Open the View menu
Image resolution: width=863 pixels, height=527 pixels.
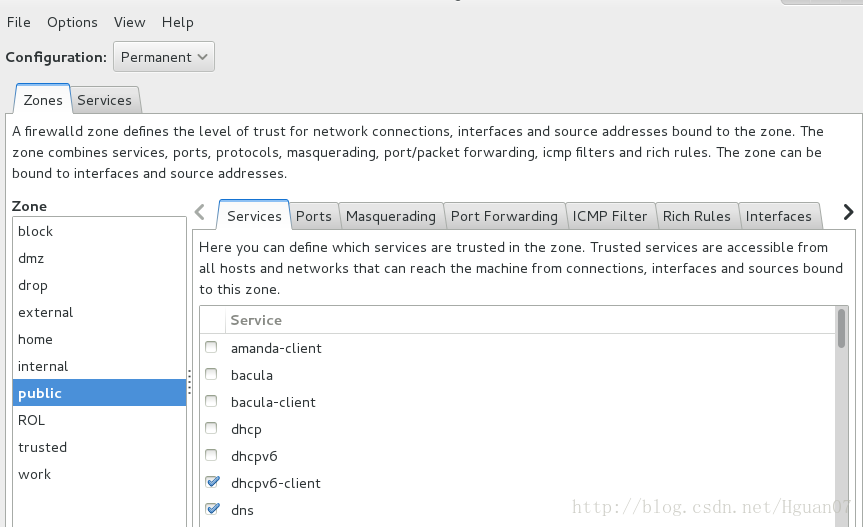pyautogui.click(x=129, y=23)
